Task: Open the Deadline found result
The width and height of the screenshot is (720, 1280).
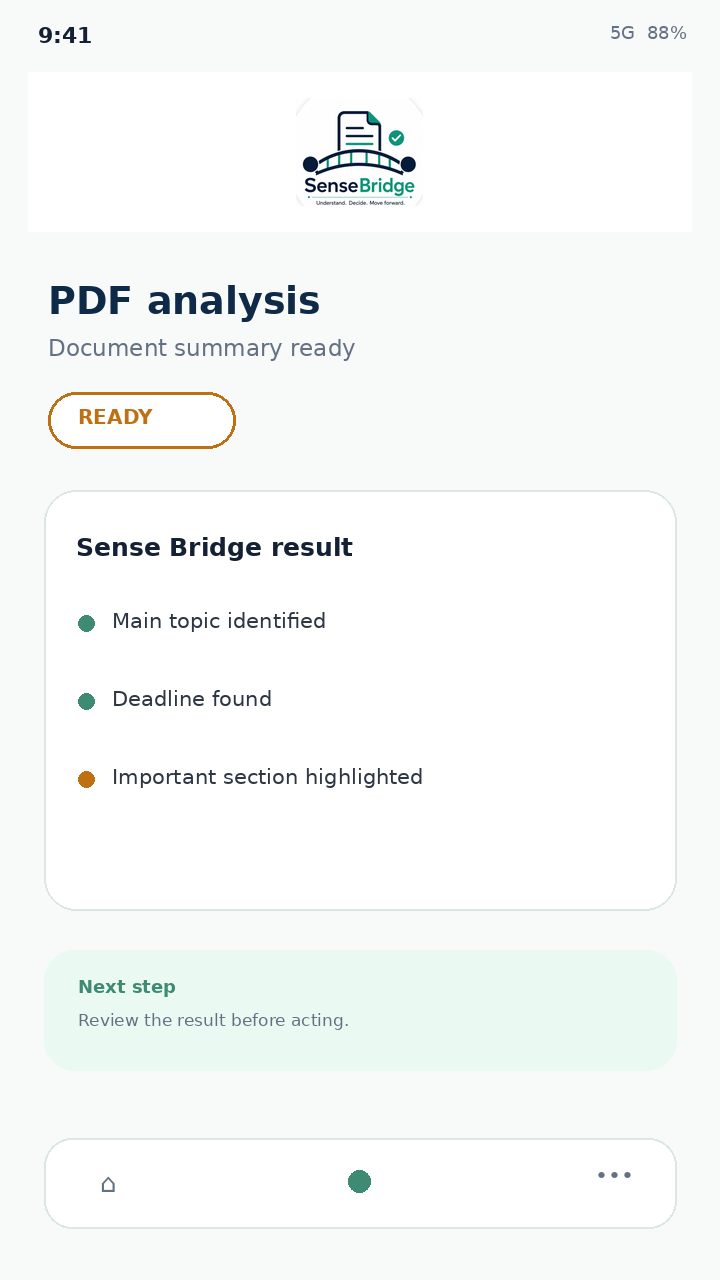Action: click(192, 699)
